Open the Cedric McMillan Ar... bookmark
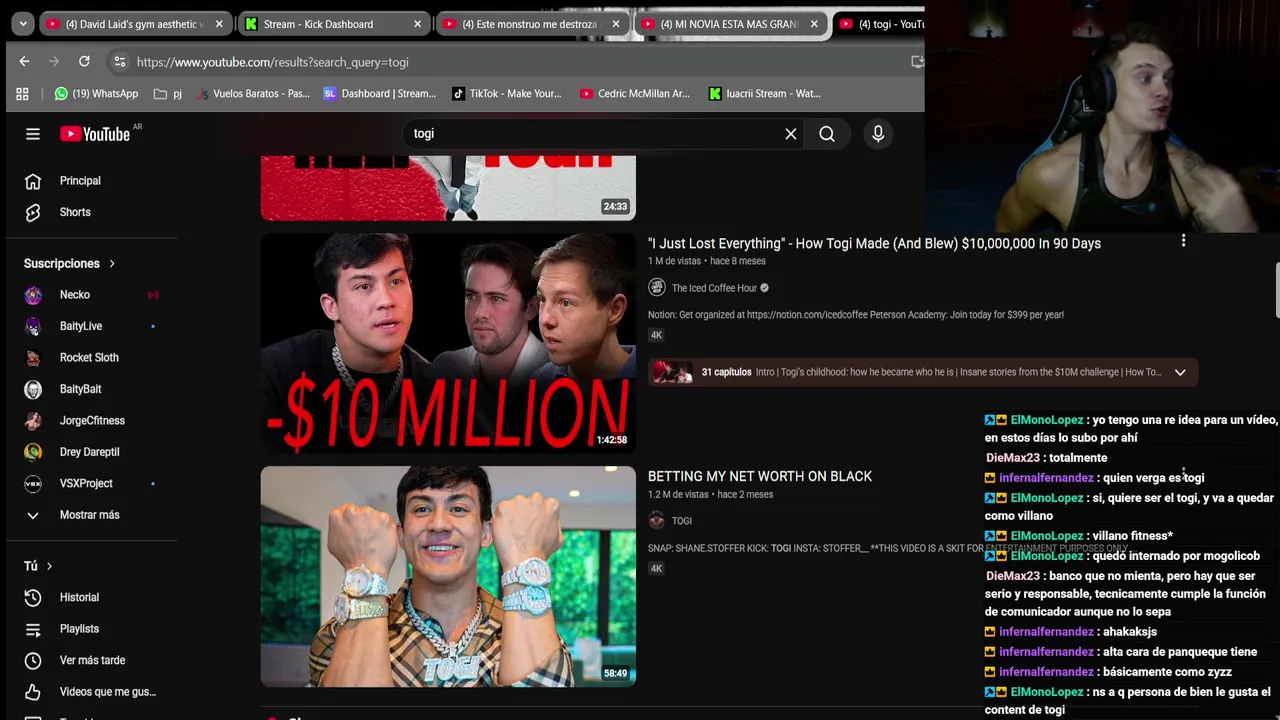This screenshot has width=1280, height=720. coord(634,94)
